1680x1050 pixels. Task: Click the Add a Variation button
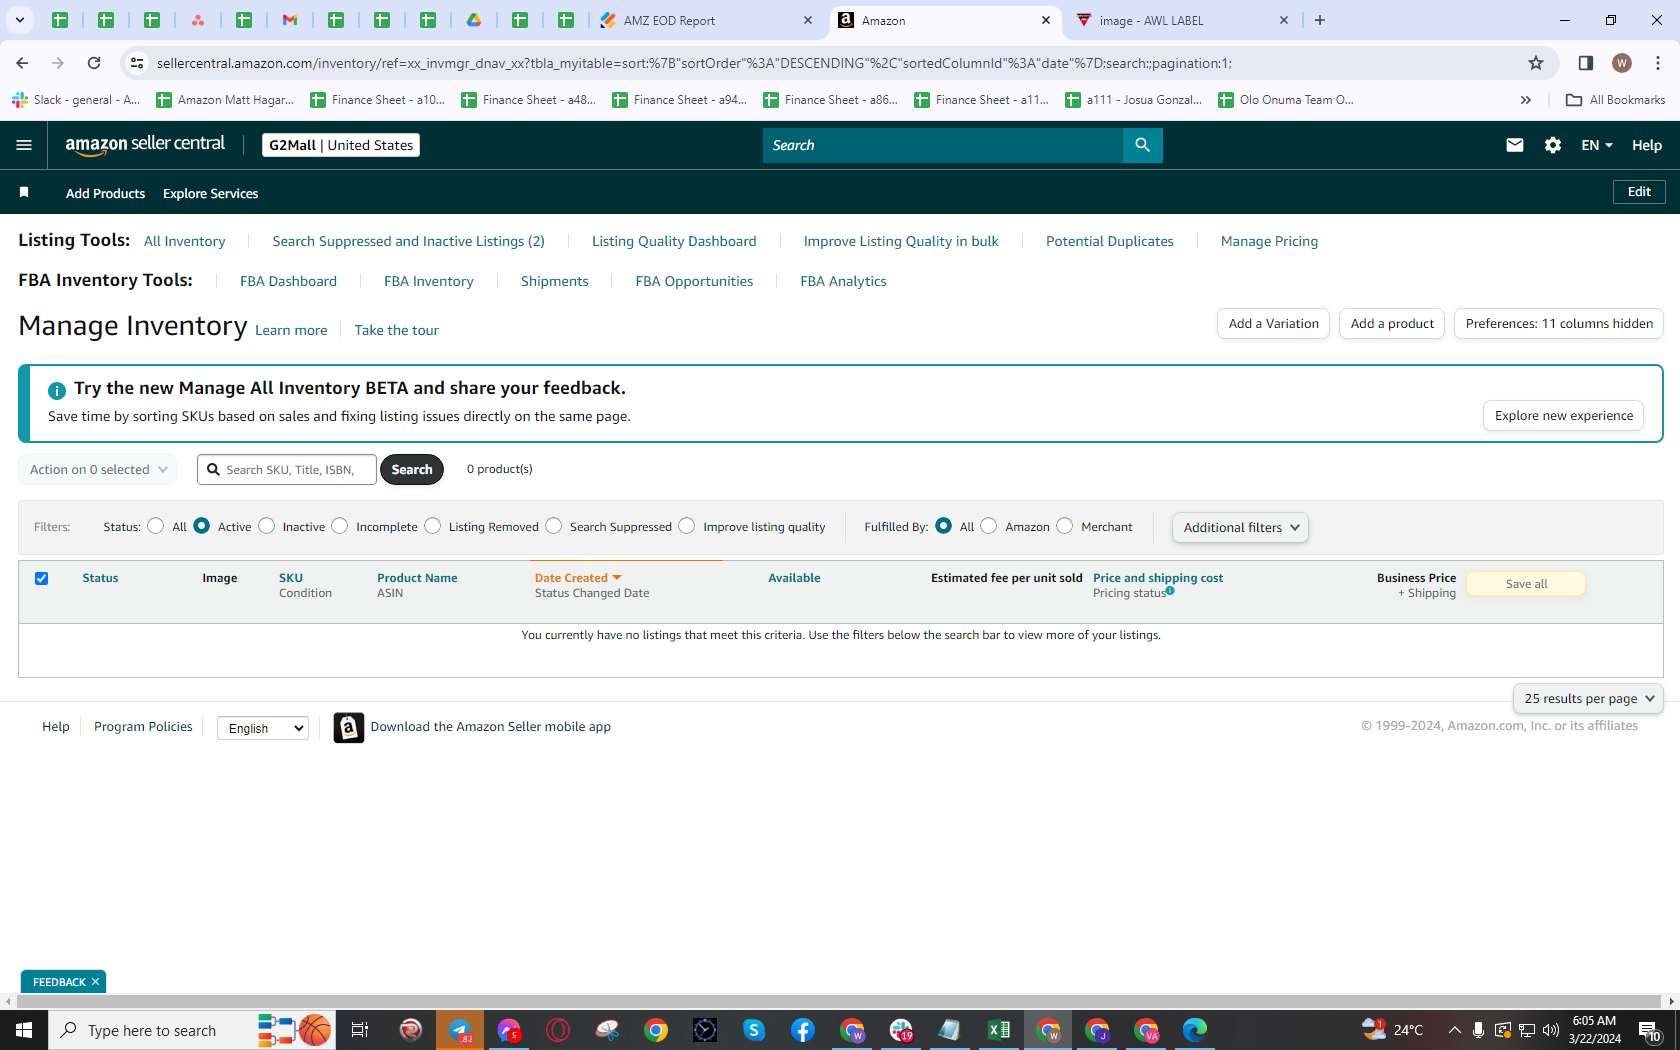[x=1273, y=323]
